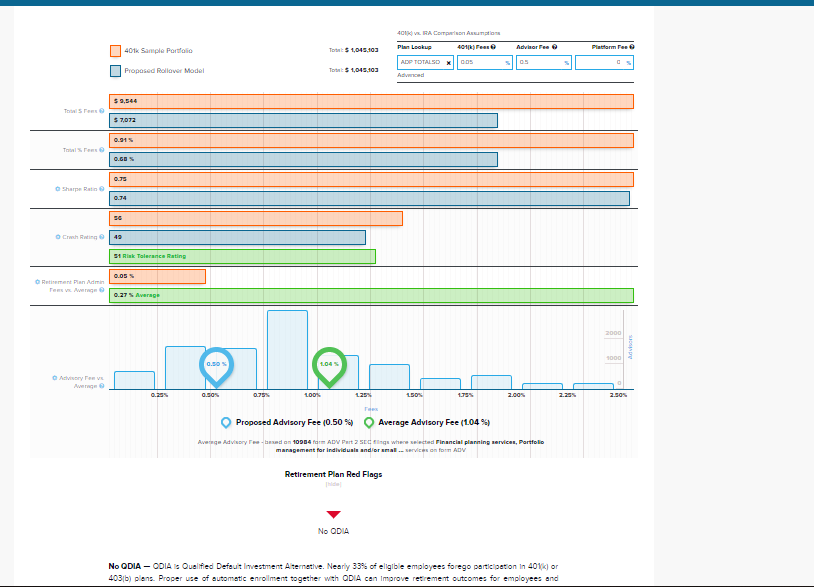The height and width of the screenshot is (587, 814).
Task: Click the 401(k) Fees input field
Action: 481,62
